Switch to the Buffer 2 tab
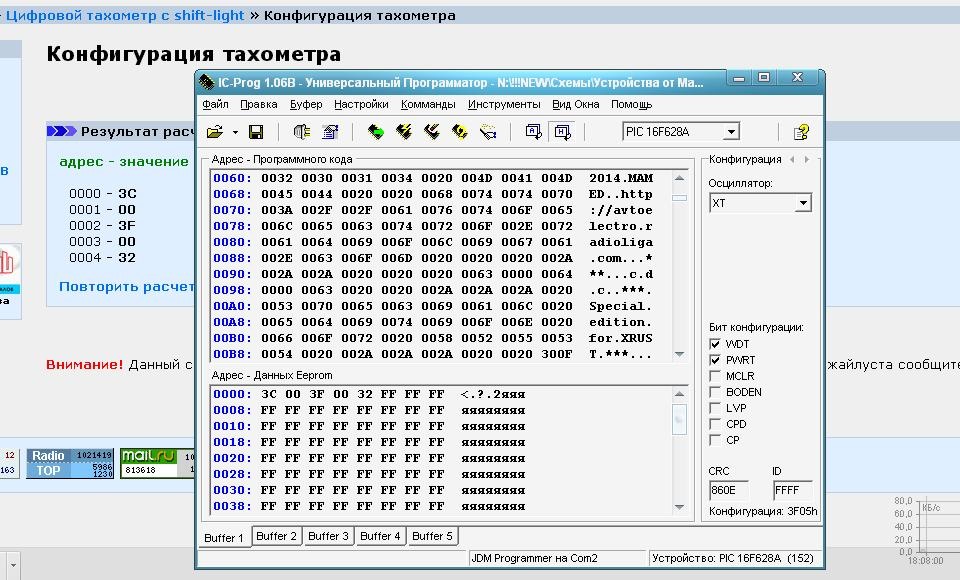 coord(276,537)
